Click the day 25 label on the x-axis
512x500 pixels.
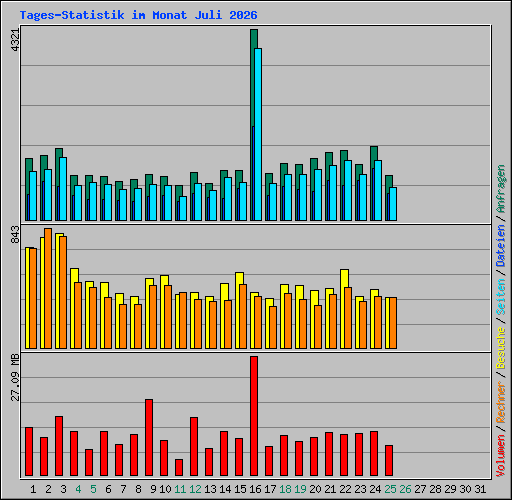pos(390,489)
